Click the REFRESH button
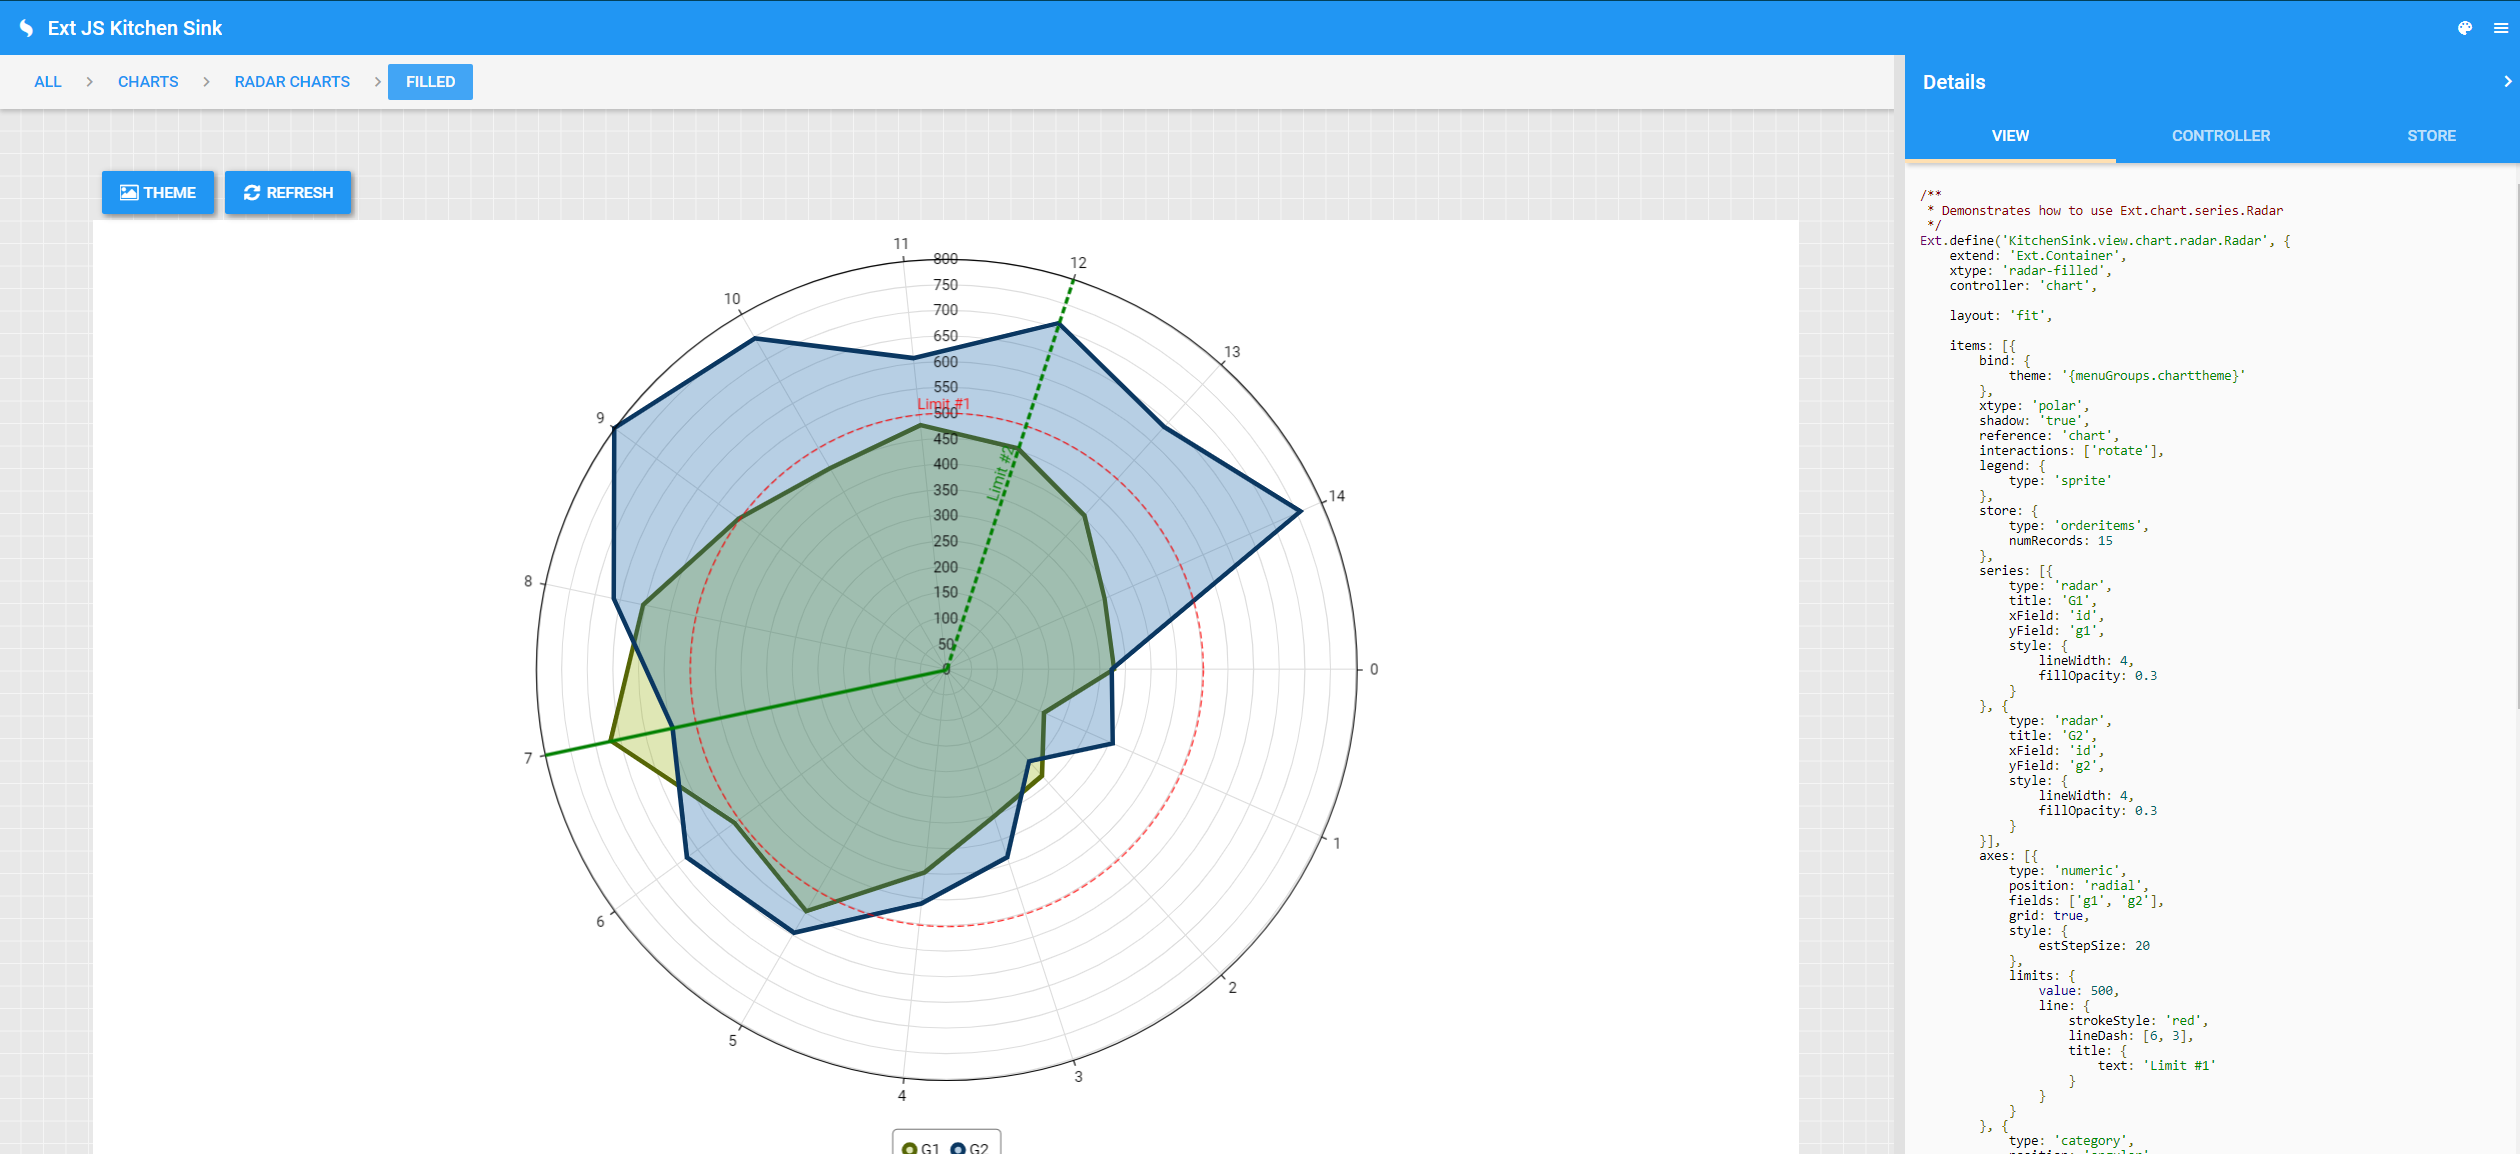The height and width of the screenshot is (1154, 2520). [288, 192]
